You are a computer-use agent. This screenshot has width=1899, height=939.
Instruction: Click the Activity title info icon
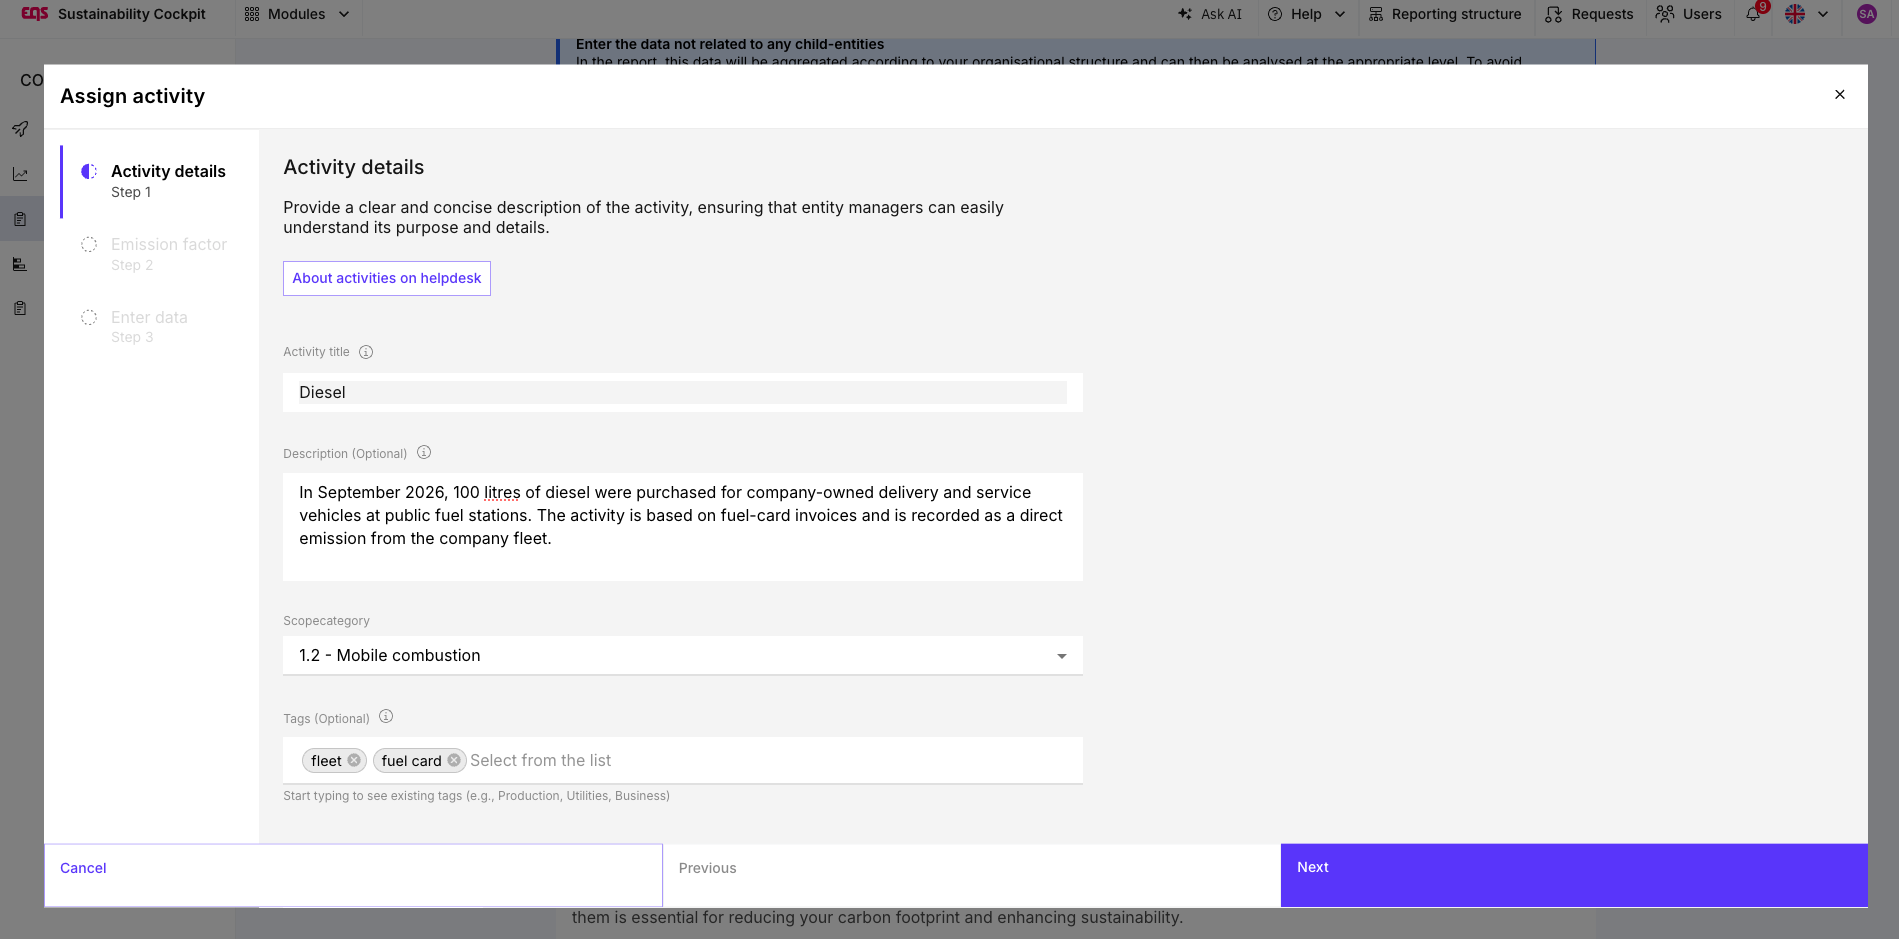point(366,352)
